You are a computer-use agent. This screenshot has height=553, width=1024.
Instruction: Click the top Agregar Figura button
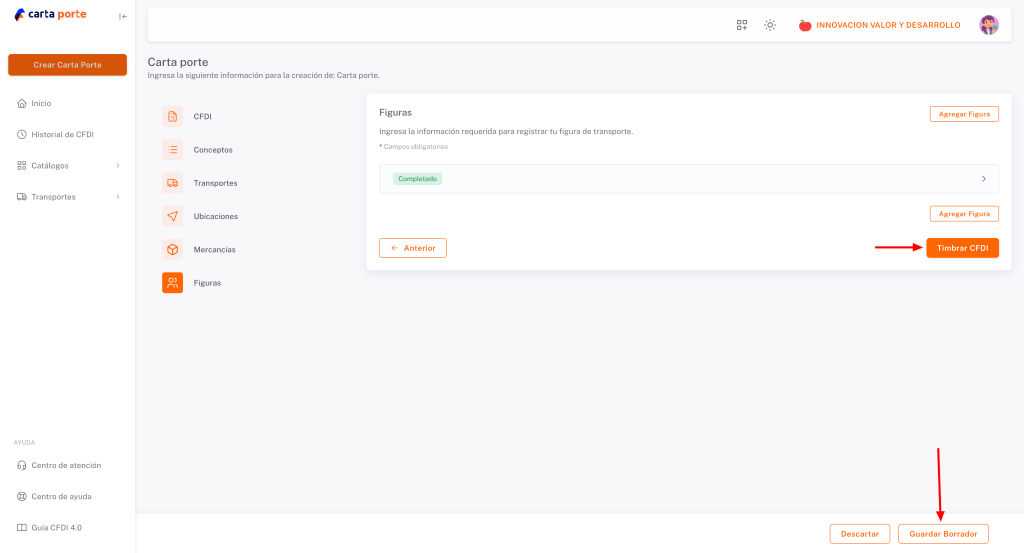(x=964, y=114)
